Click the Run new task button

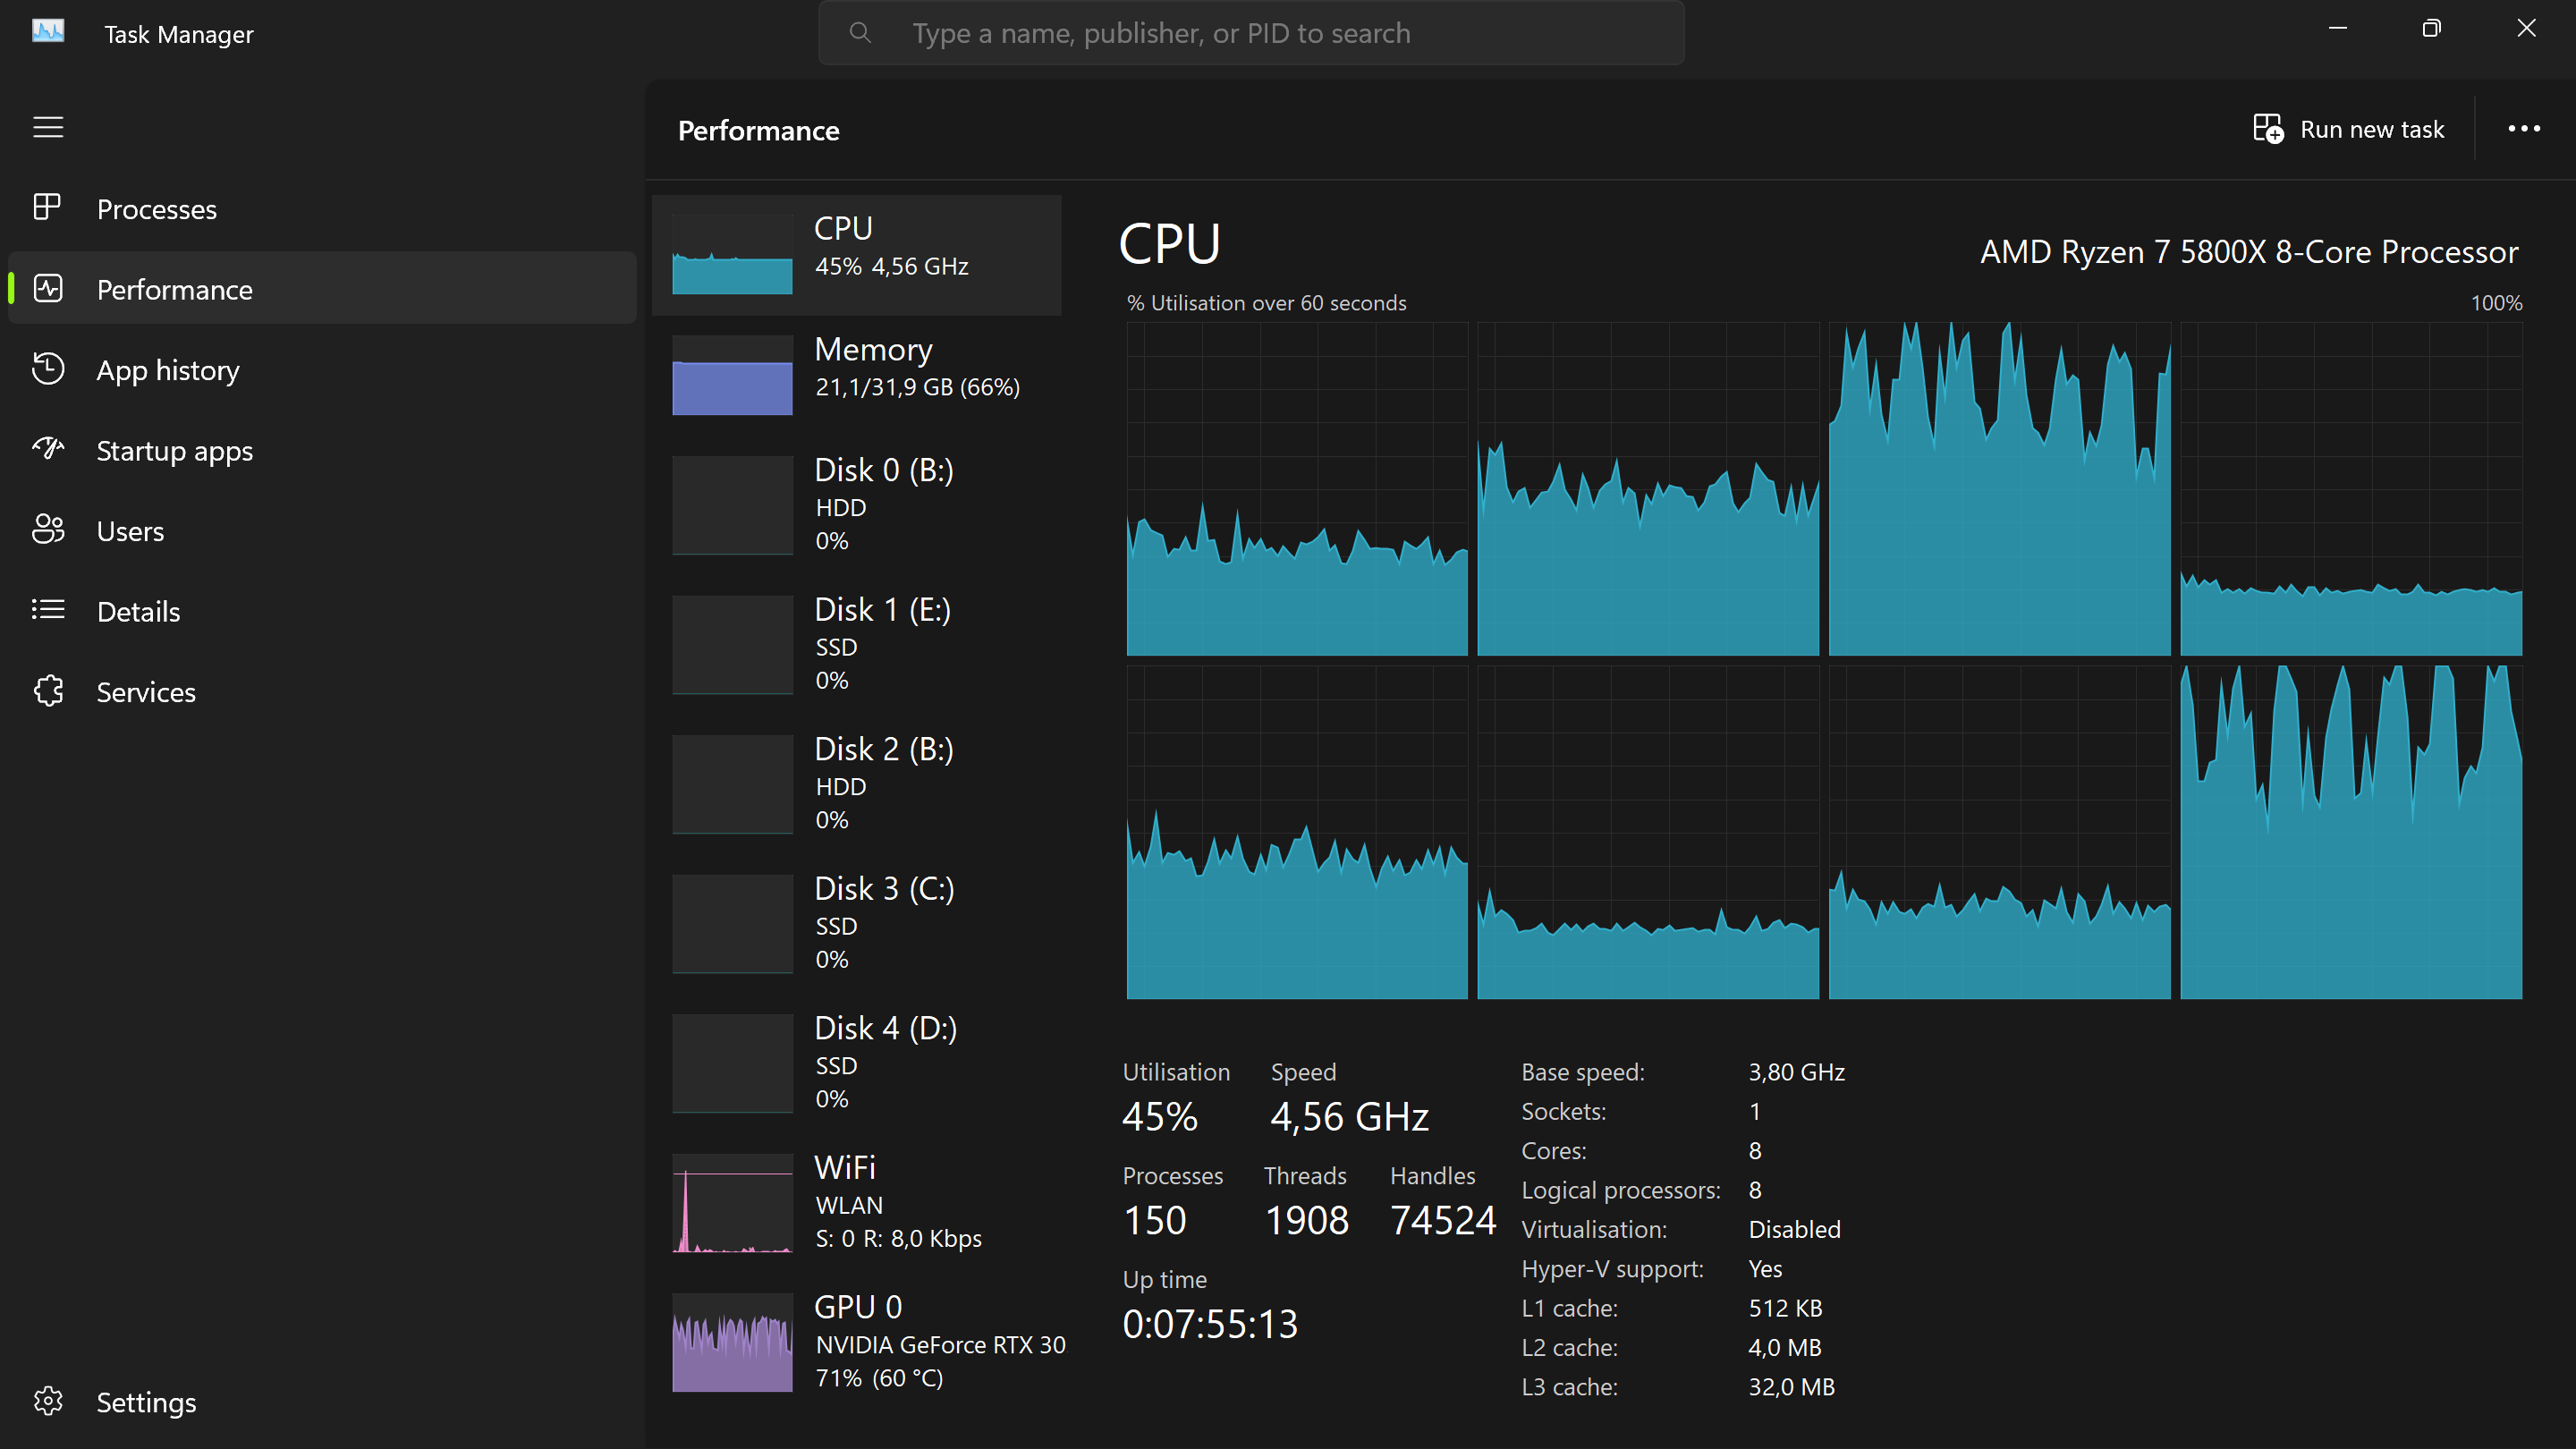(2350, 128)
